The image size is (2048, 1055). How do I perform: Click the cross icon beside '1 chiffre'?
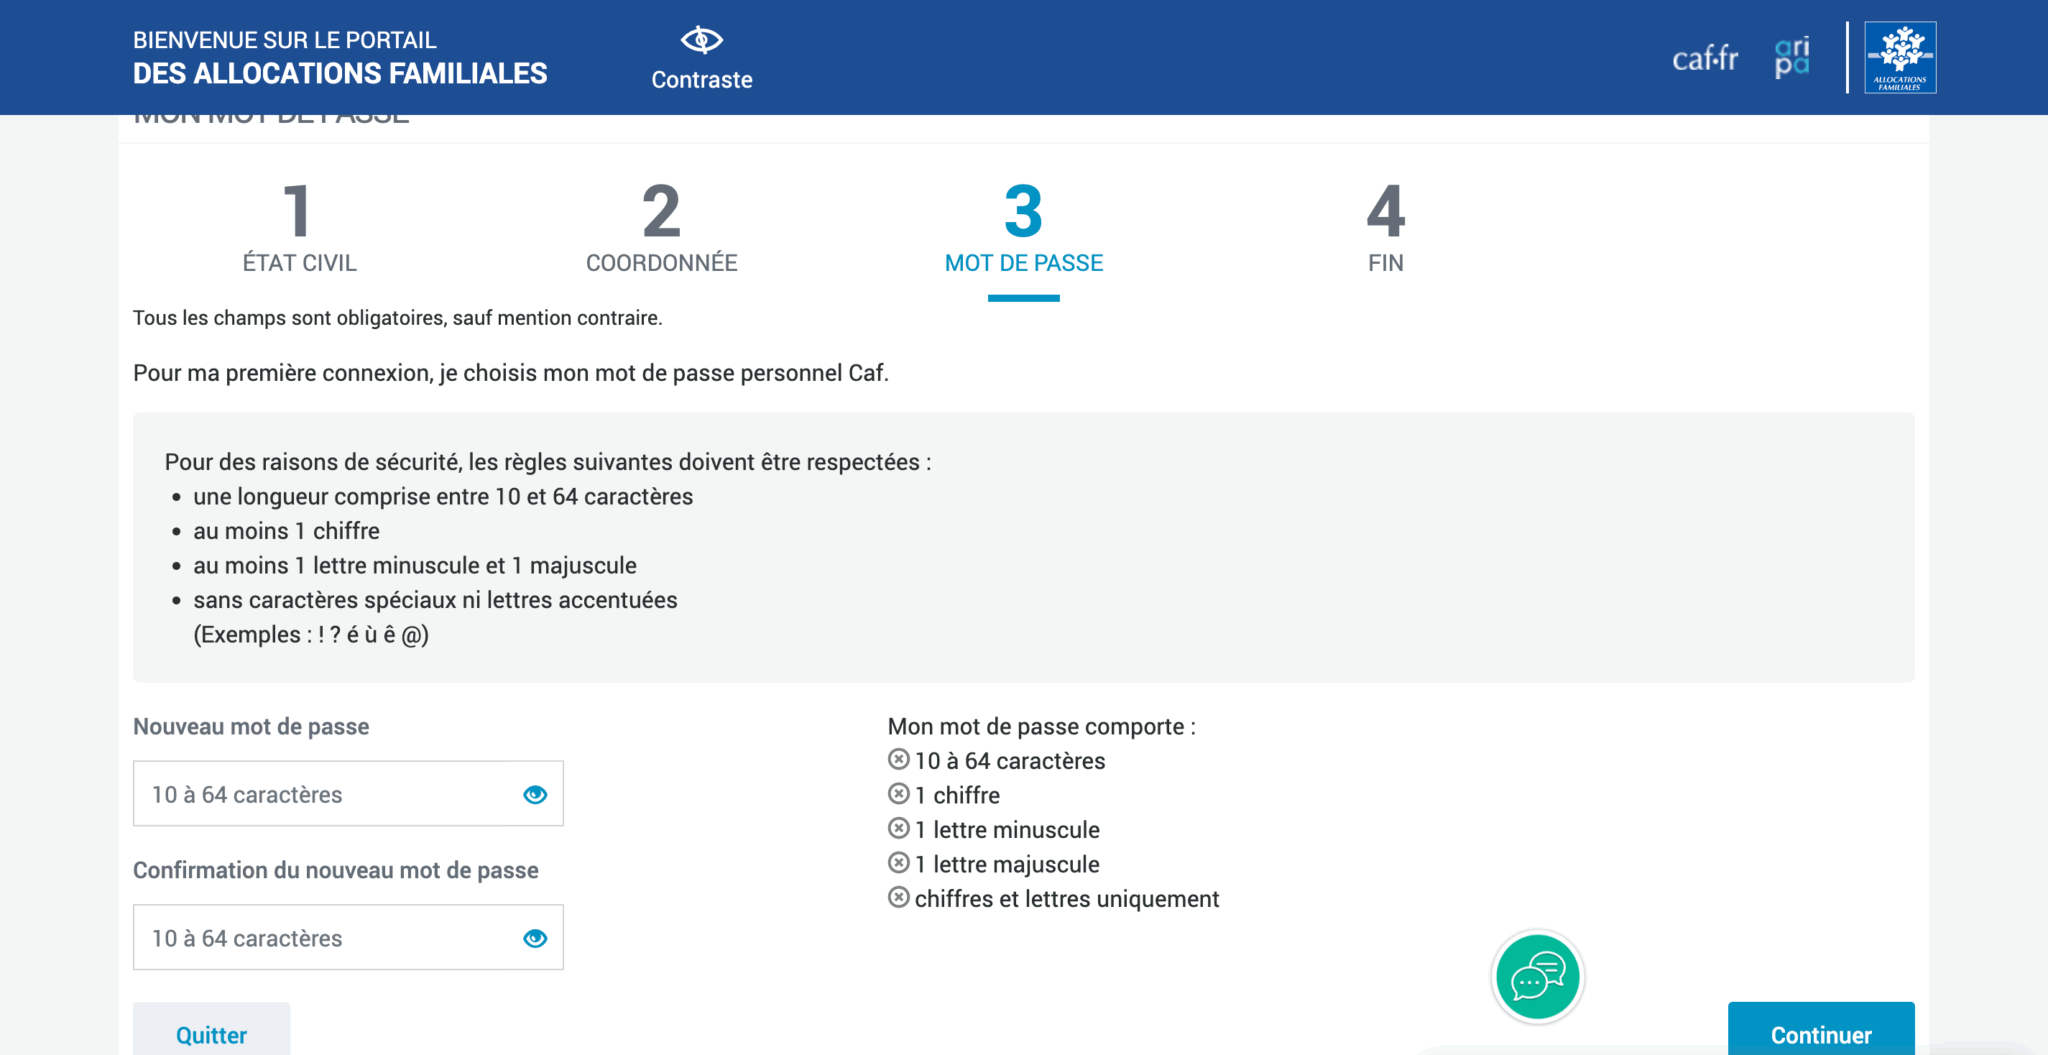pos(899,794)
